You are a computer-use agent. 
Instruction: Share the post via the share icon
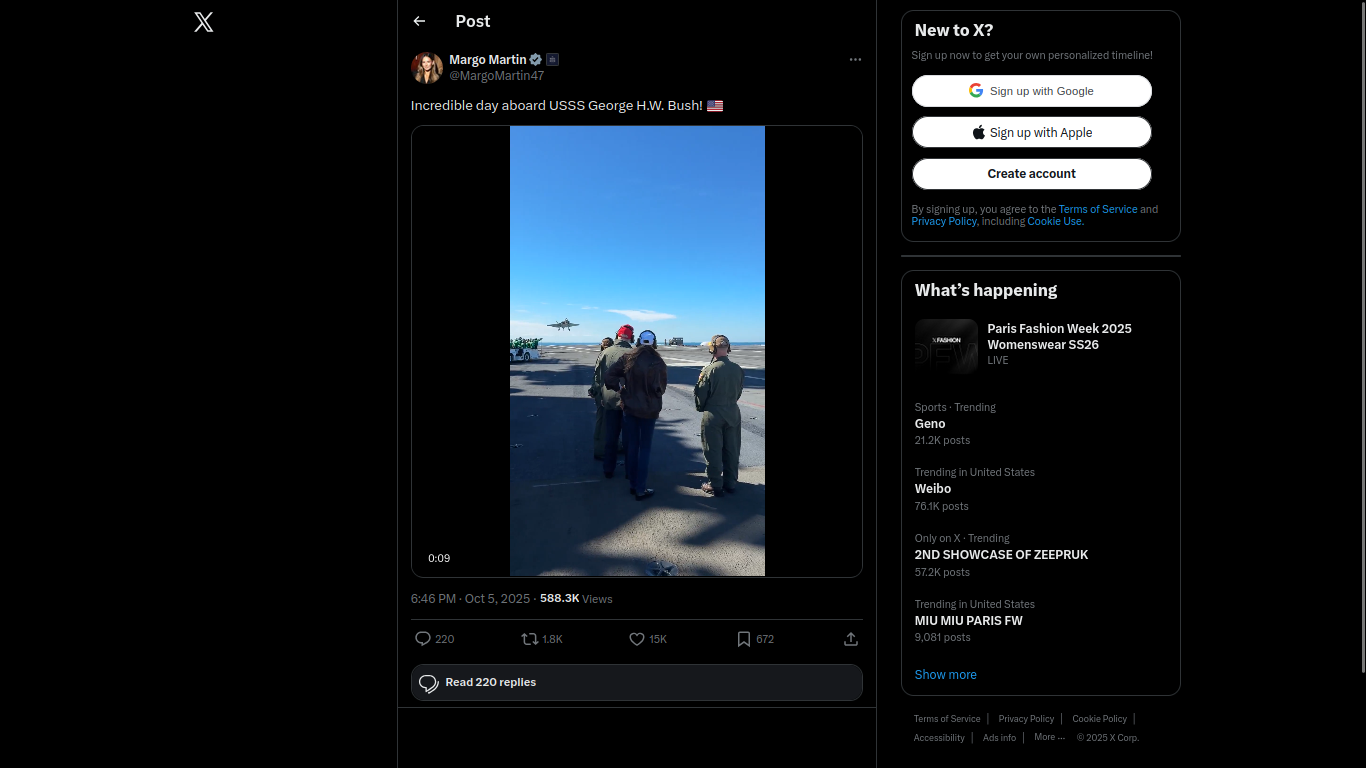click(x=851, y=639)
